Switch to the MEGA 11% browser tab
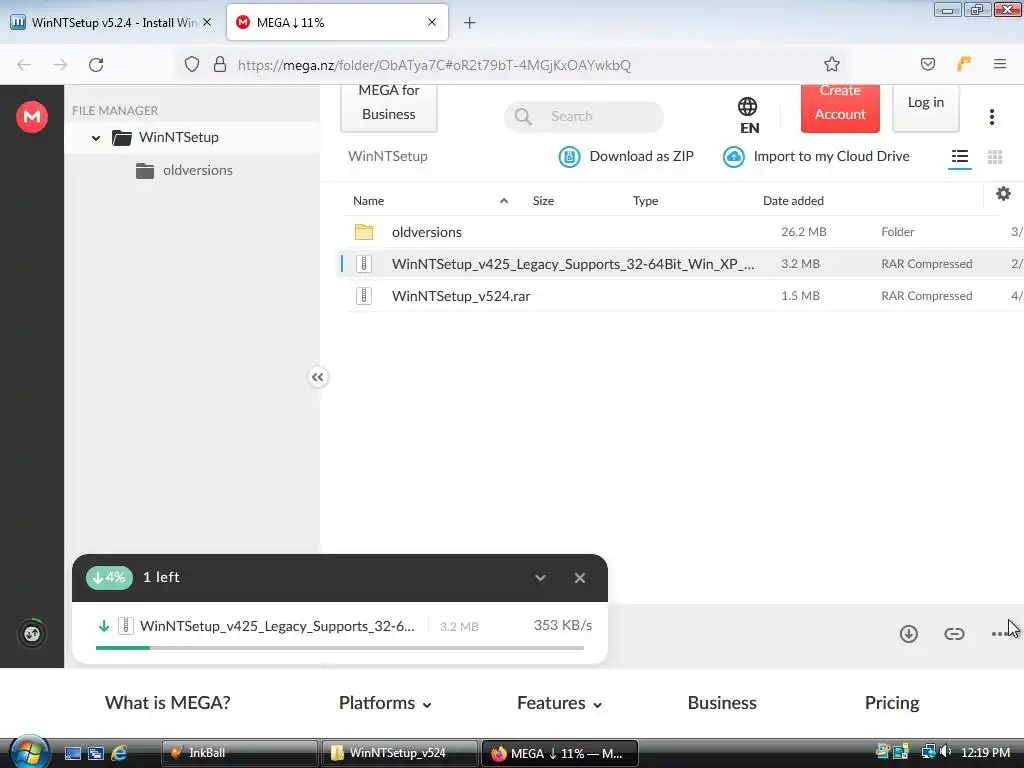 pos(337,23)
